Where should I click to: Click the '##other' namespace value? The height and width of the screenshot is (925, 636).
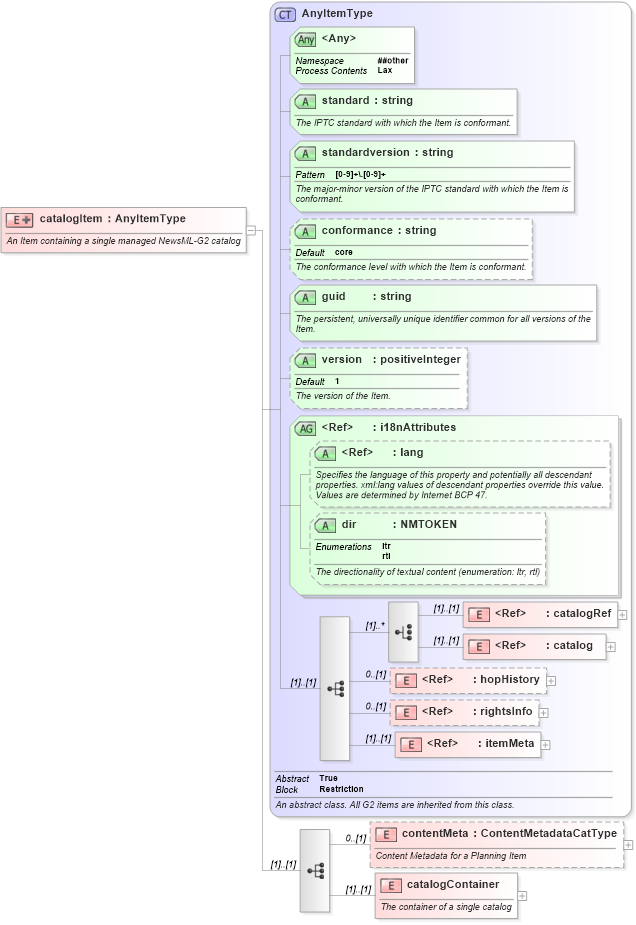(393, 61)
